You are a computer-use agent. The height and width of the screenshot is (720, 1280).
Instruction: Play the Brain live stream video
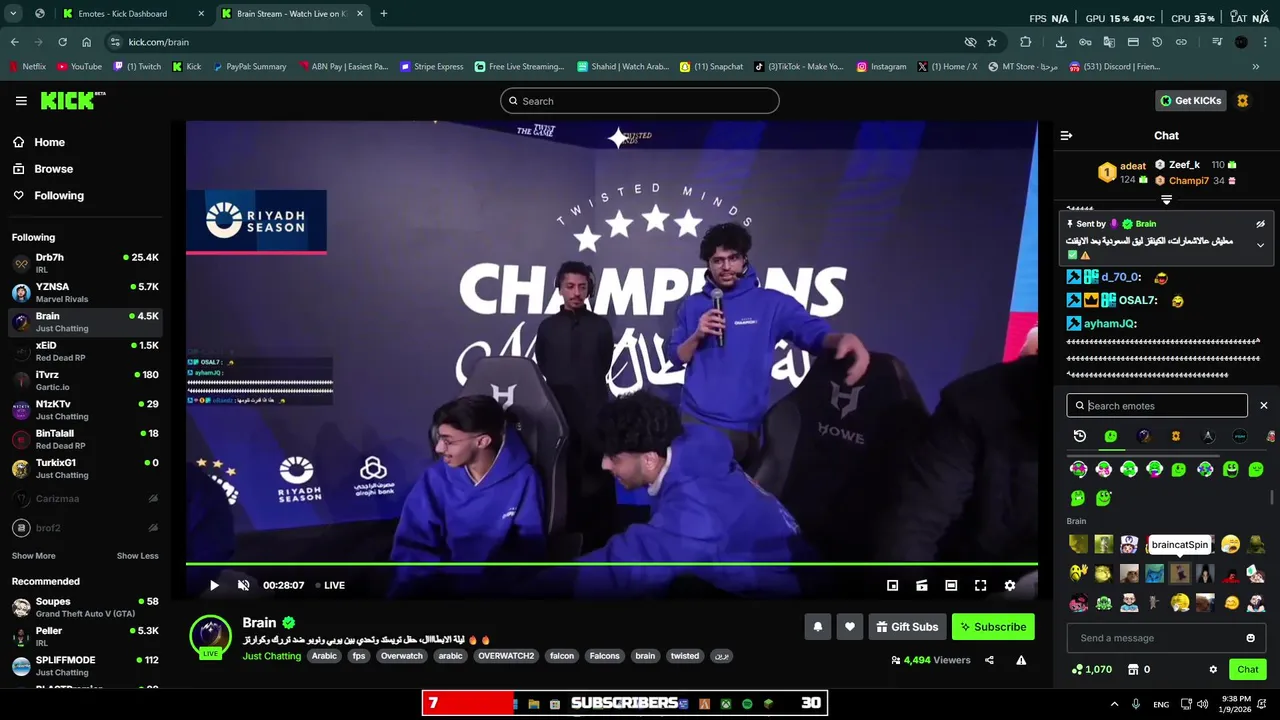214,585
